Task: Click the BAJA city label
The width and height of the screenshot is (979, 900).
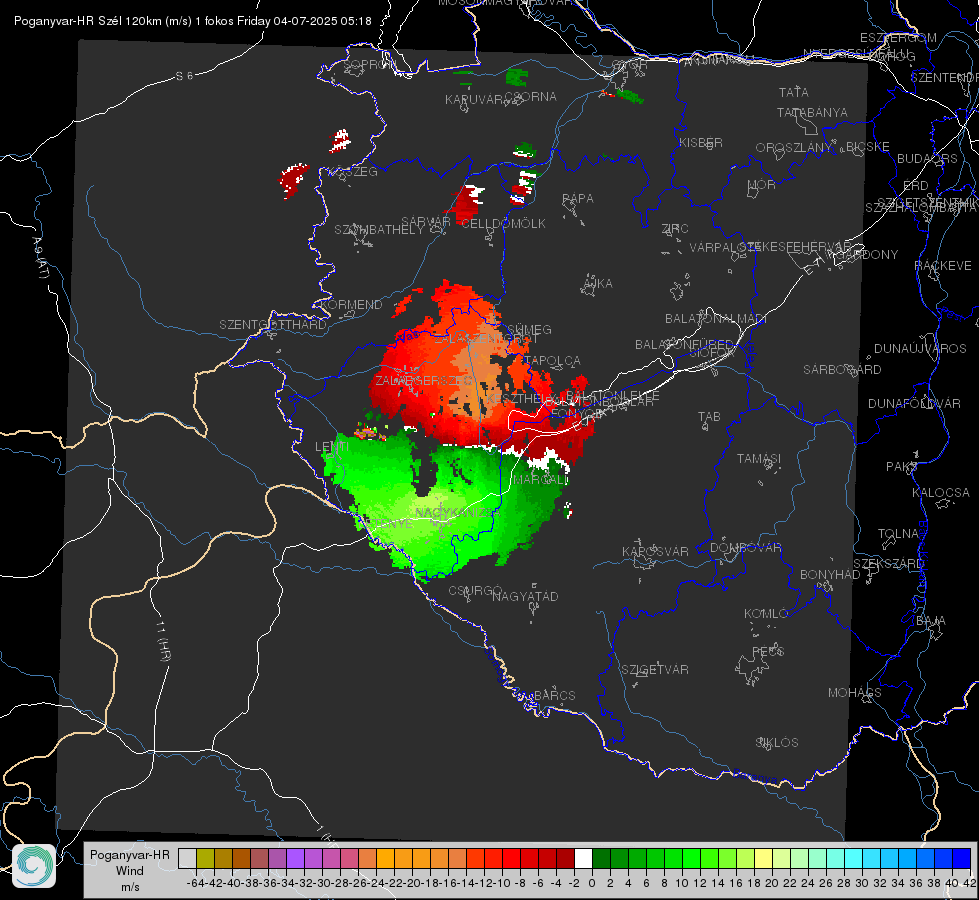Action: tap(931, 621)
